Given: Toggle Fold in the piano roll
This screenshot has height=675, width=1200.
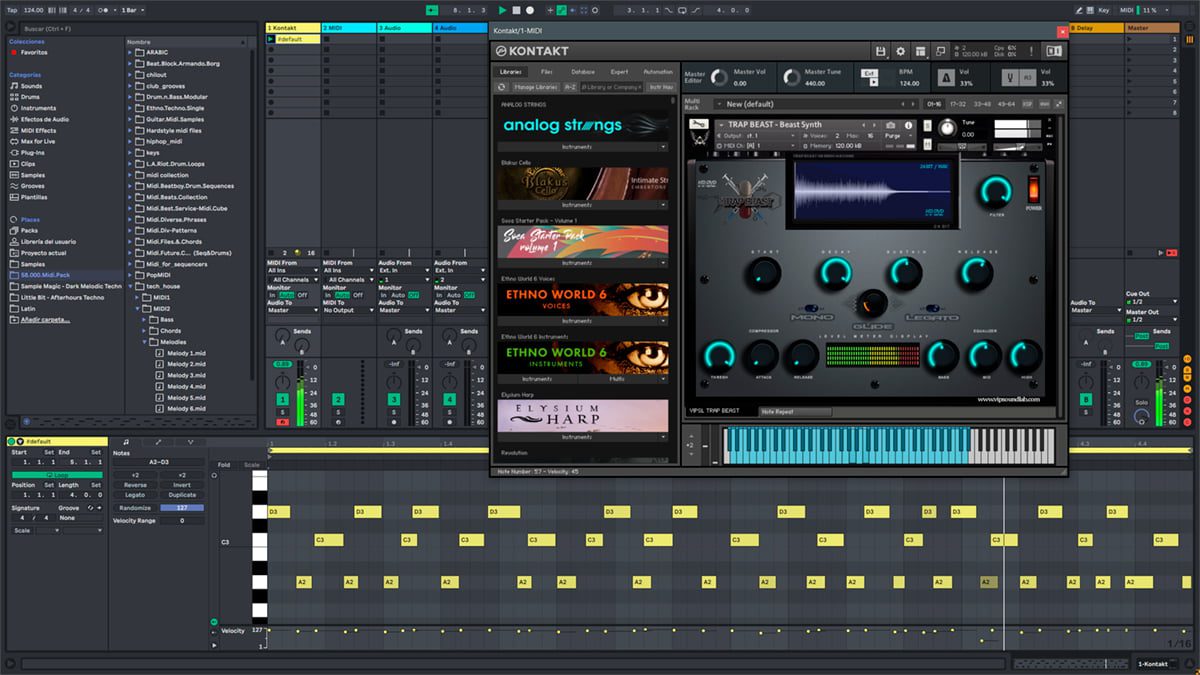Looking at the screenshot, I should [x=223, y=464].
